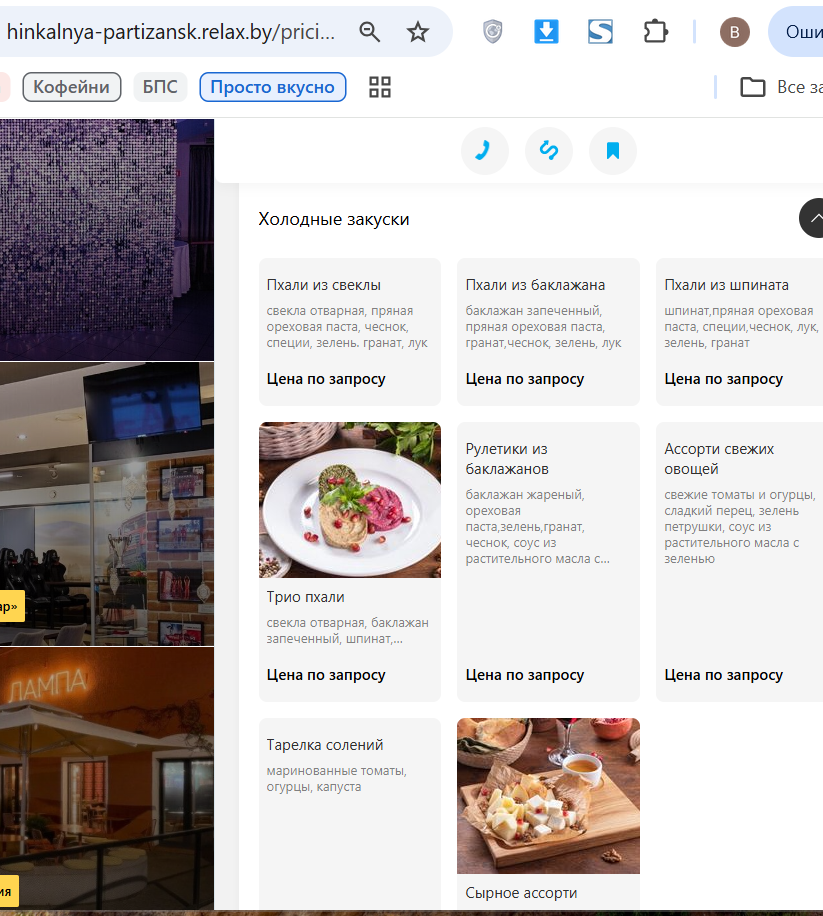Screen dimensions: 823x916
Task: Open the Пхали из шпината card
Action: click(x=739, y=332)
